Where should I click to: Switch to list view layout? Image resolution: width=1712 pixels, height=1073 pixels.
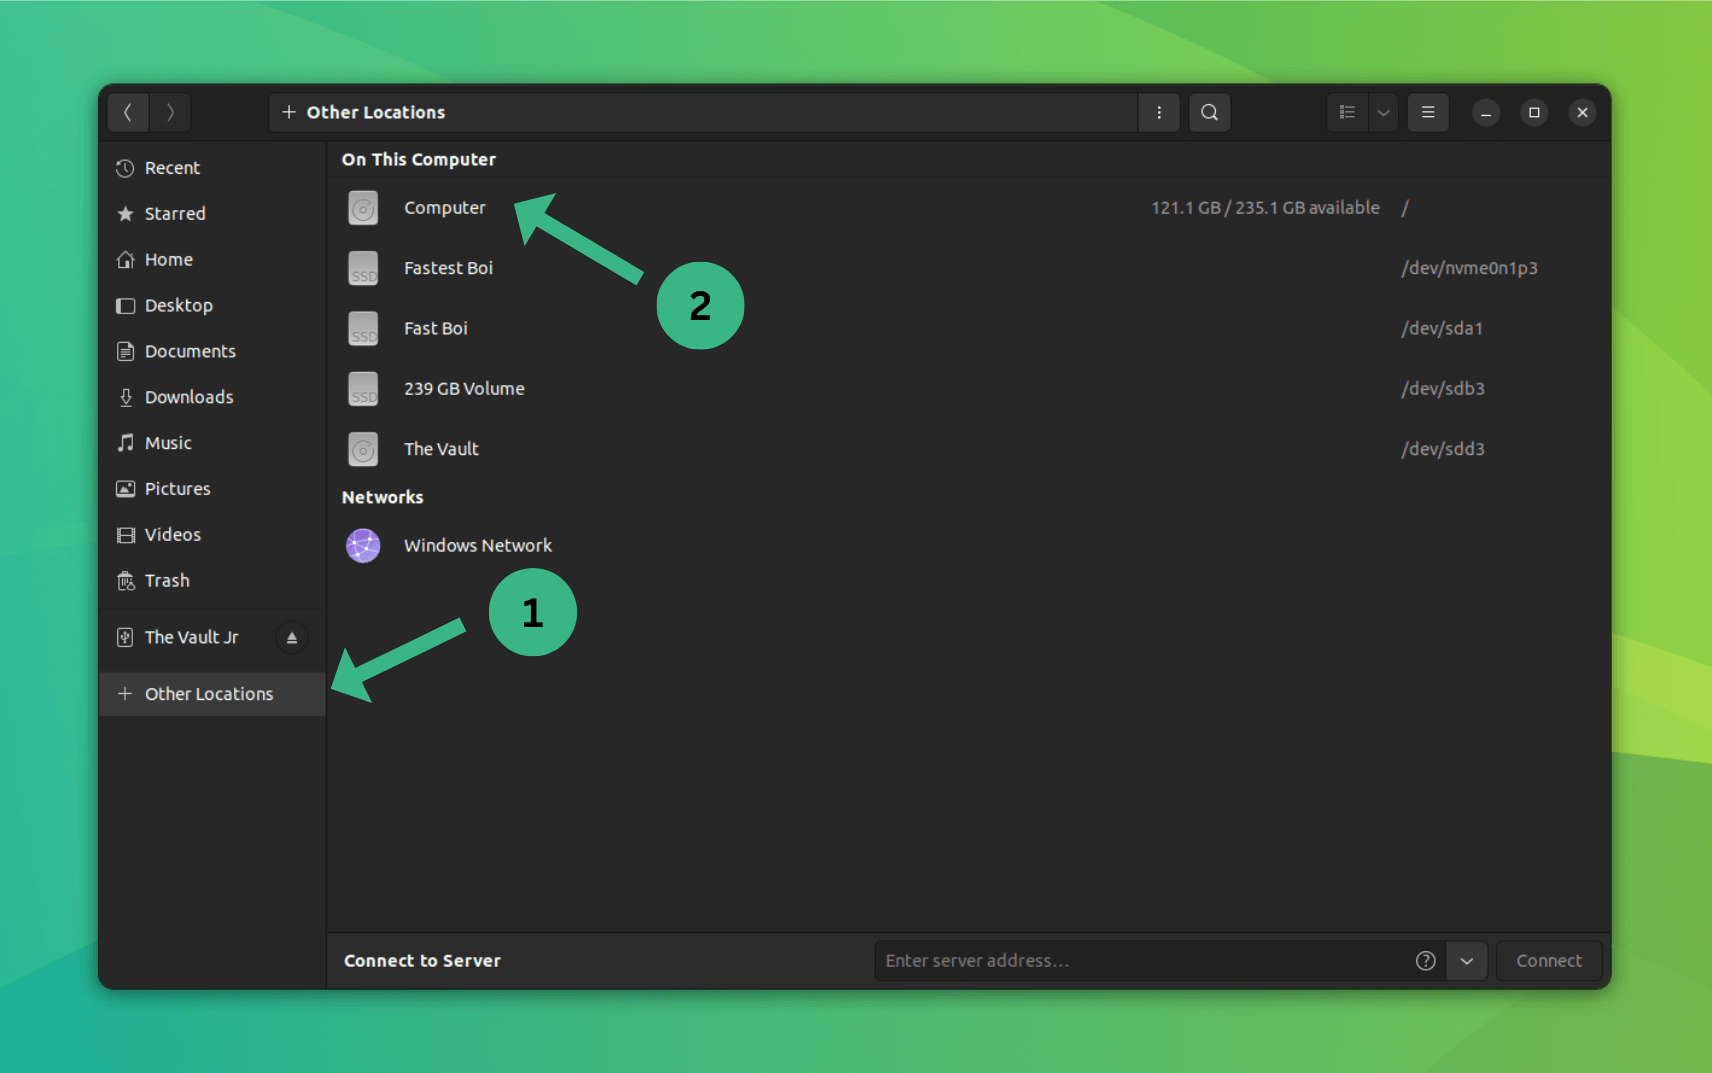[1346, 112]
